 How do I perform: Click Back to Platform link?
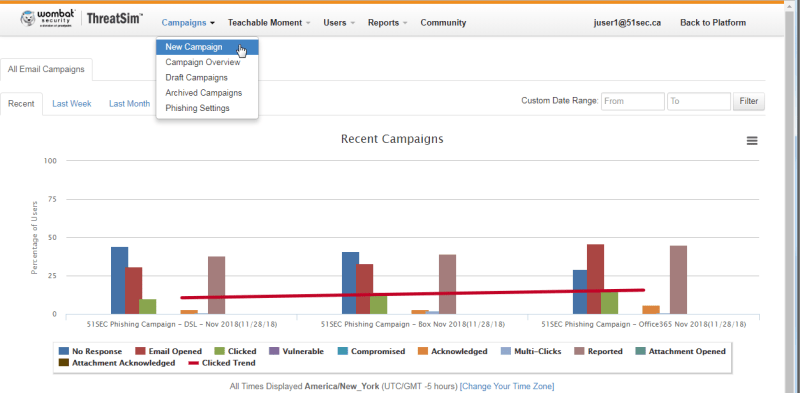[x=713, y=22]
